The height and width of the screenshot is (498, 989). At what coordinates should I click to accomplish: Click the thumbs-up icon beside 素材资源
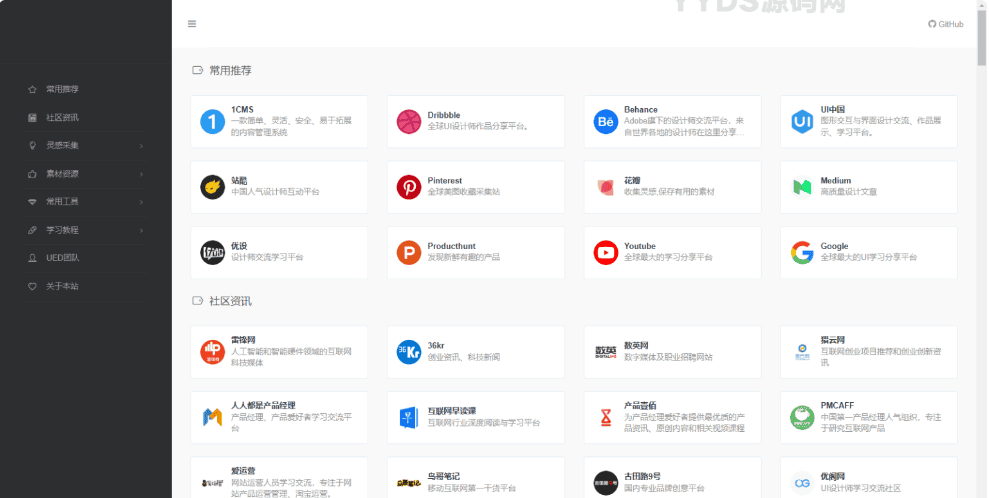(32, 174)
